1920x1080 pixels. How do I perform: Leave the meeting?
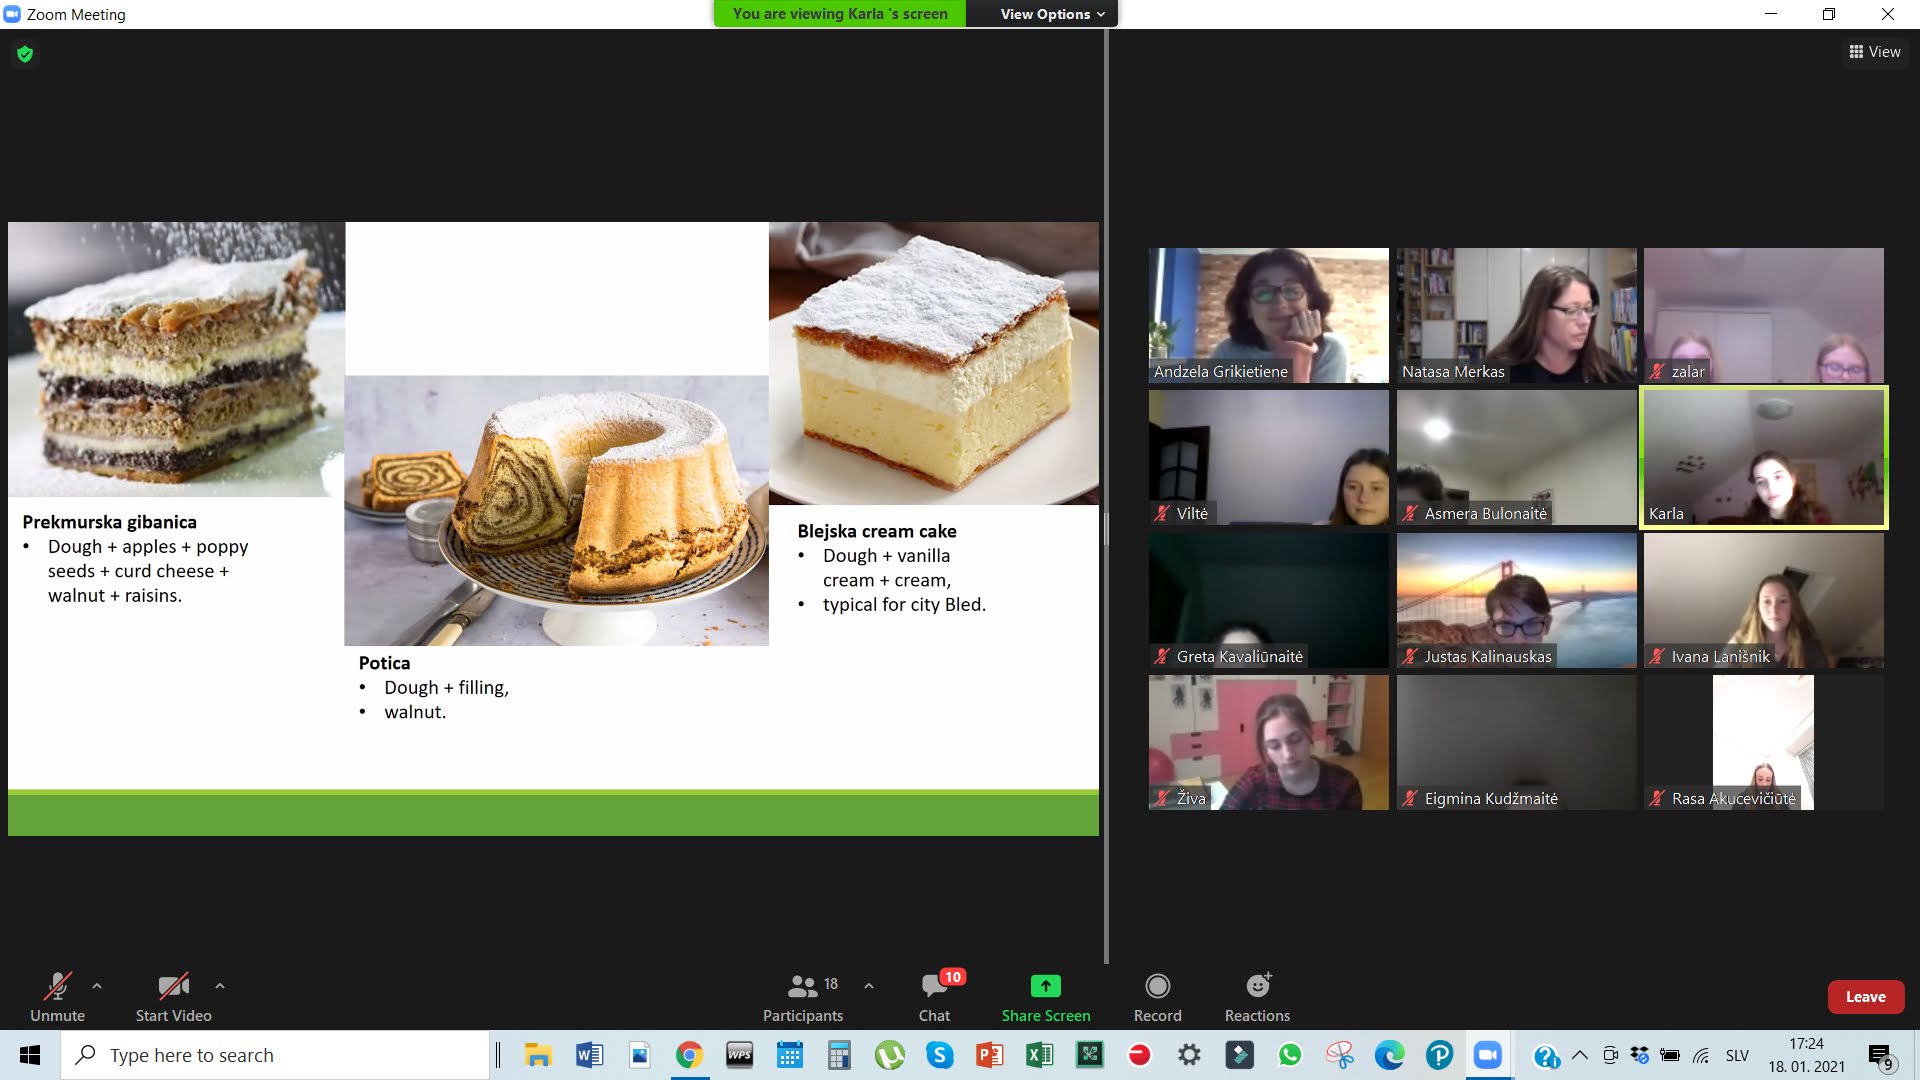[1865, 997]
